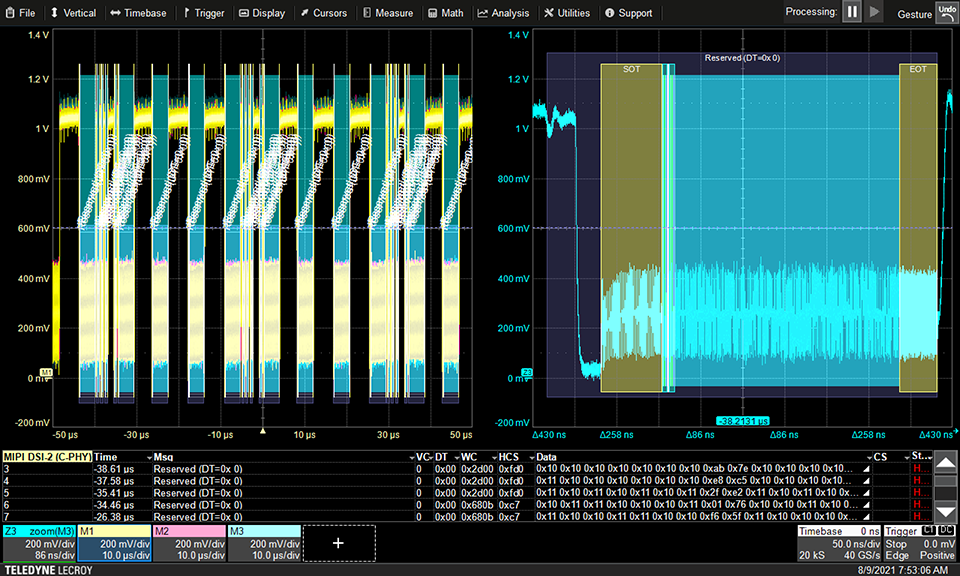Click the Undo gesture icon
The height and width of the screenshot is (576, 960).
(x=947, y=12)
